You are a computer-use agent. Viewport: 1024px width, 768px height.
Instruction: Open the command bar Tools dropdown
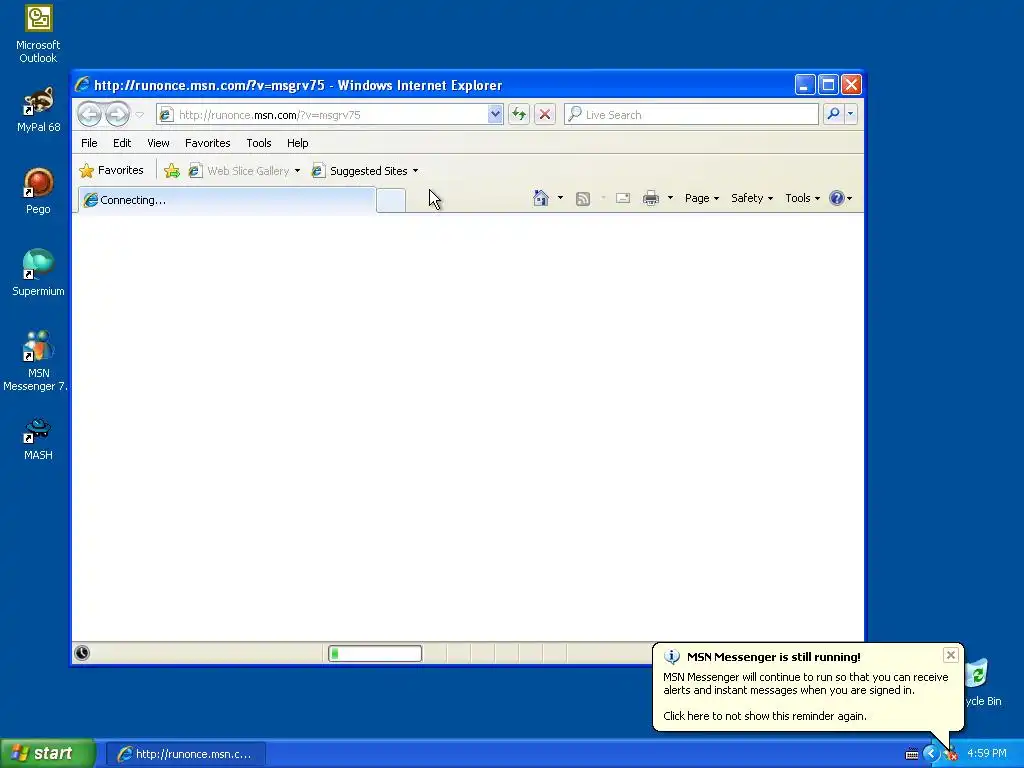pos(802,198)
